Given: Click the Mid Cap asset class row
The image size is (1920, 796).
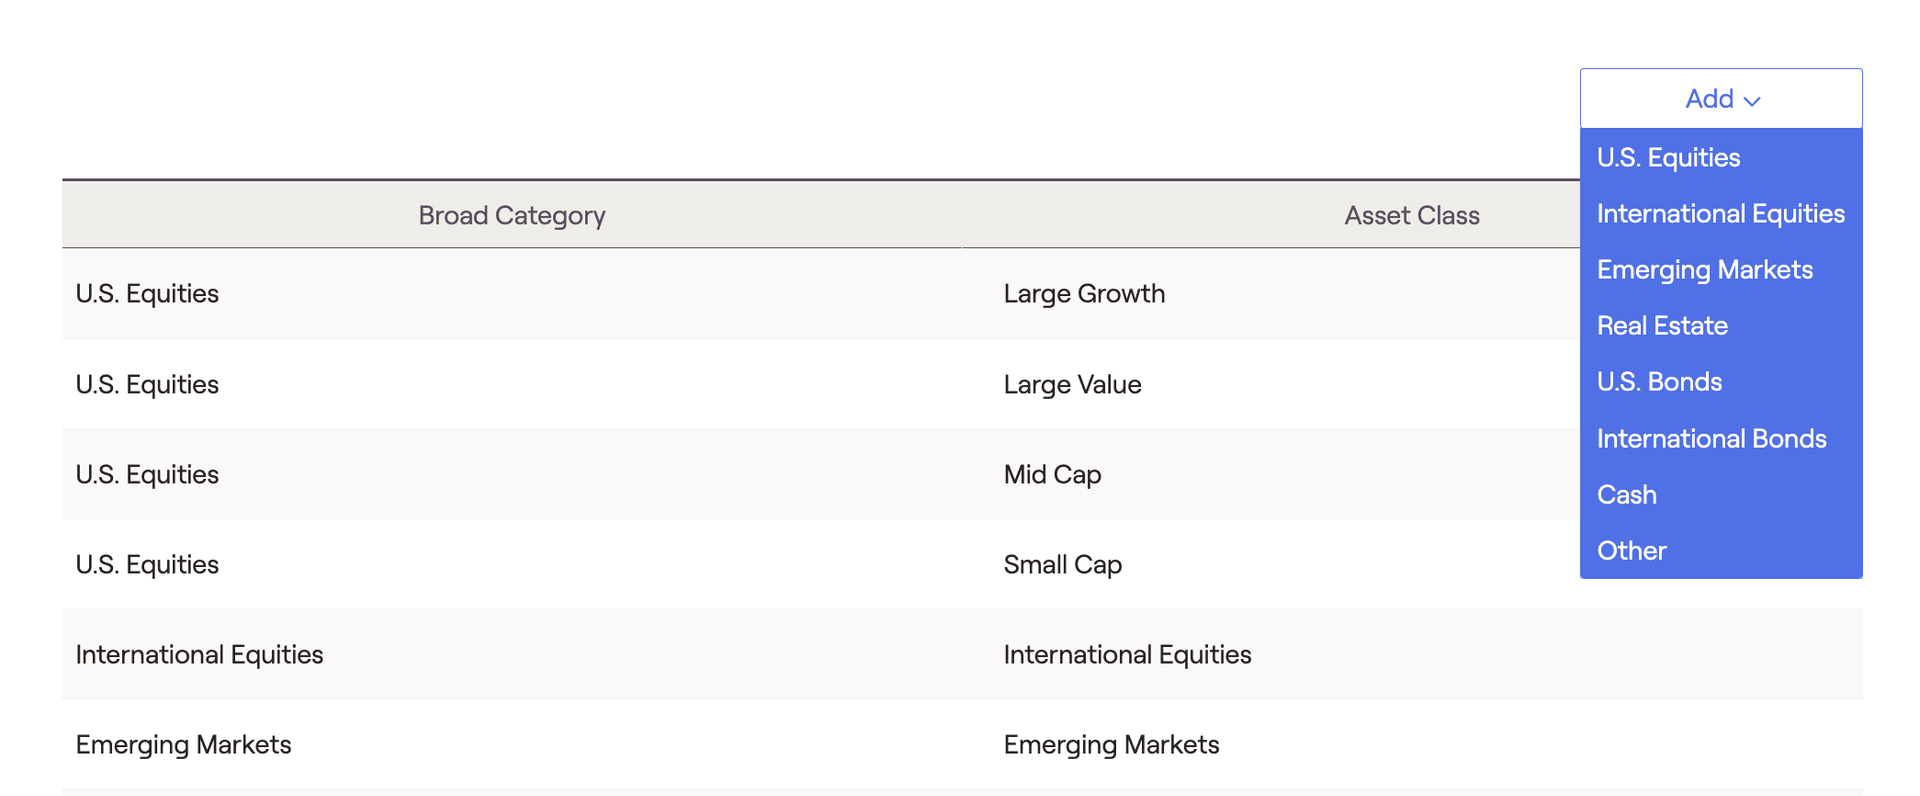Looking at the screenshot, I should coord(821,474).
